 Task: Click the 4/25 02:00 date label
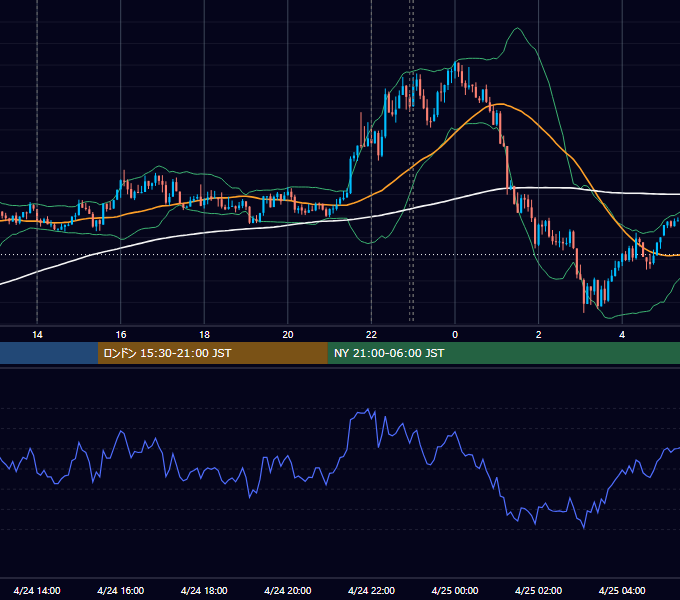tap(538, 590)
